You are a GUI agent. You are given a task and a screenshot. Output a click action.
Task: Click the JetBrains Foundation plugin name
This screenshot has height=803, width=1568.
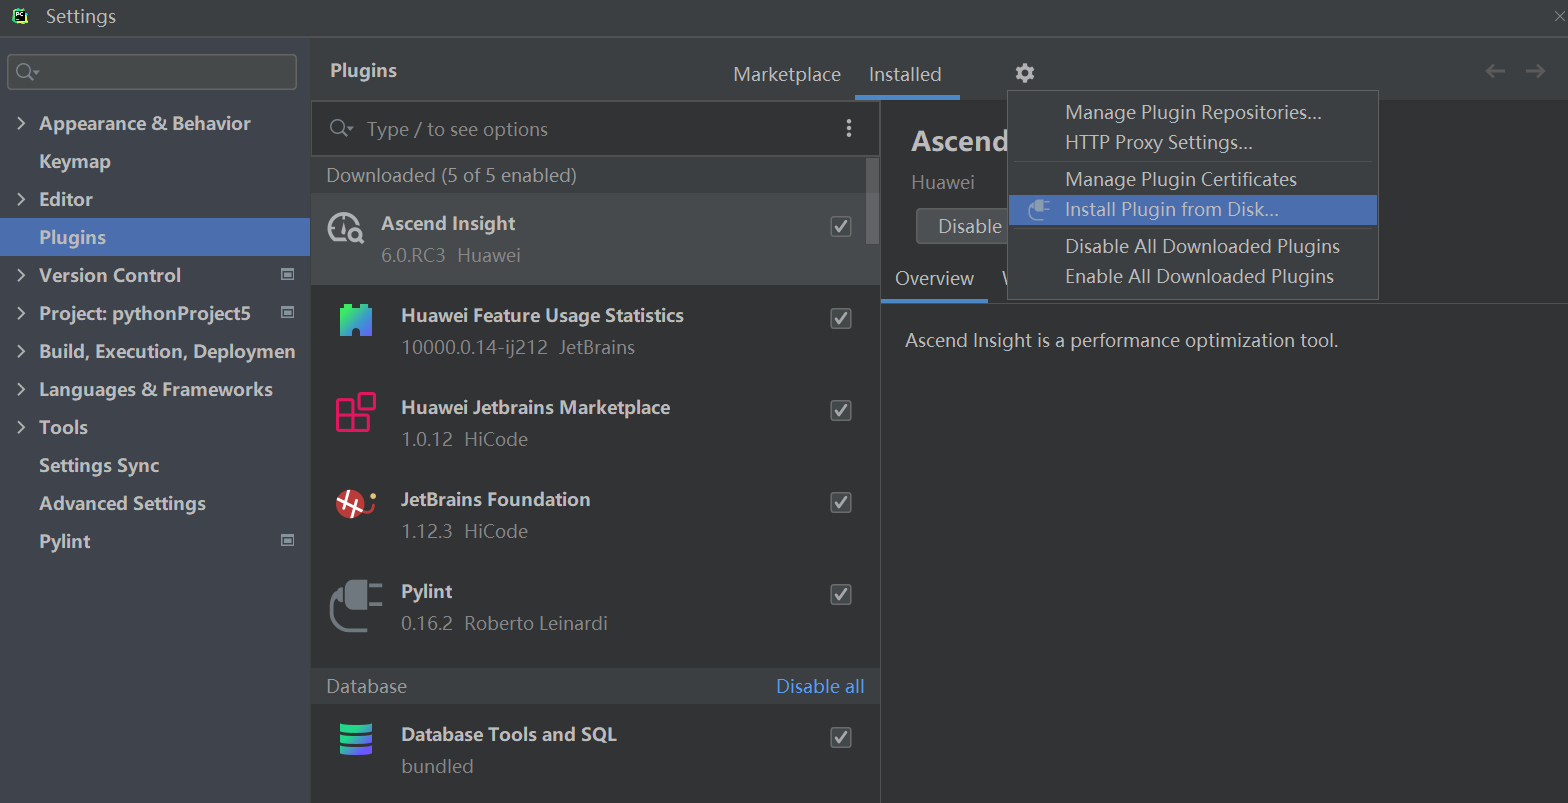[495, 499]
